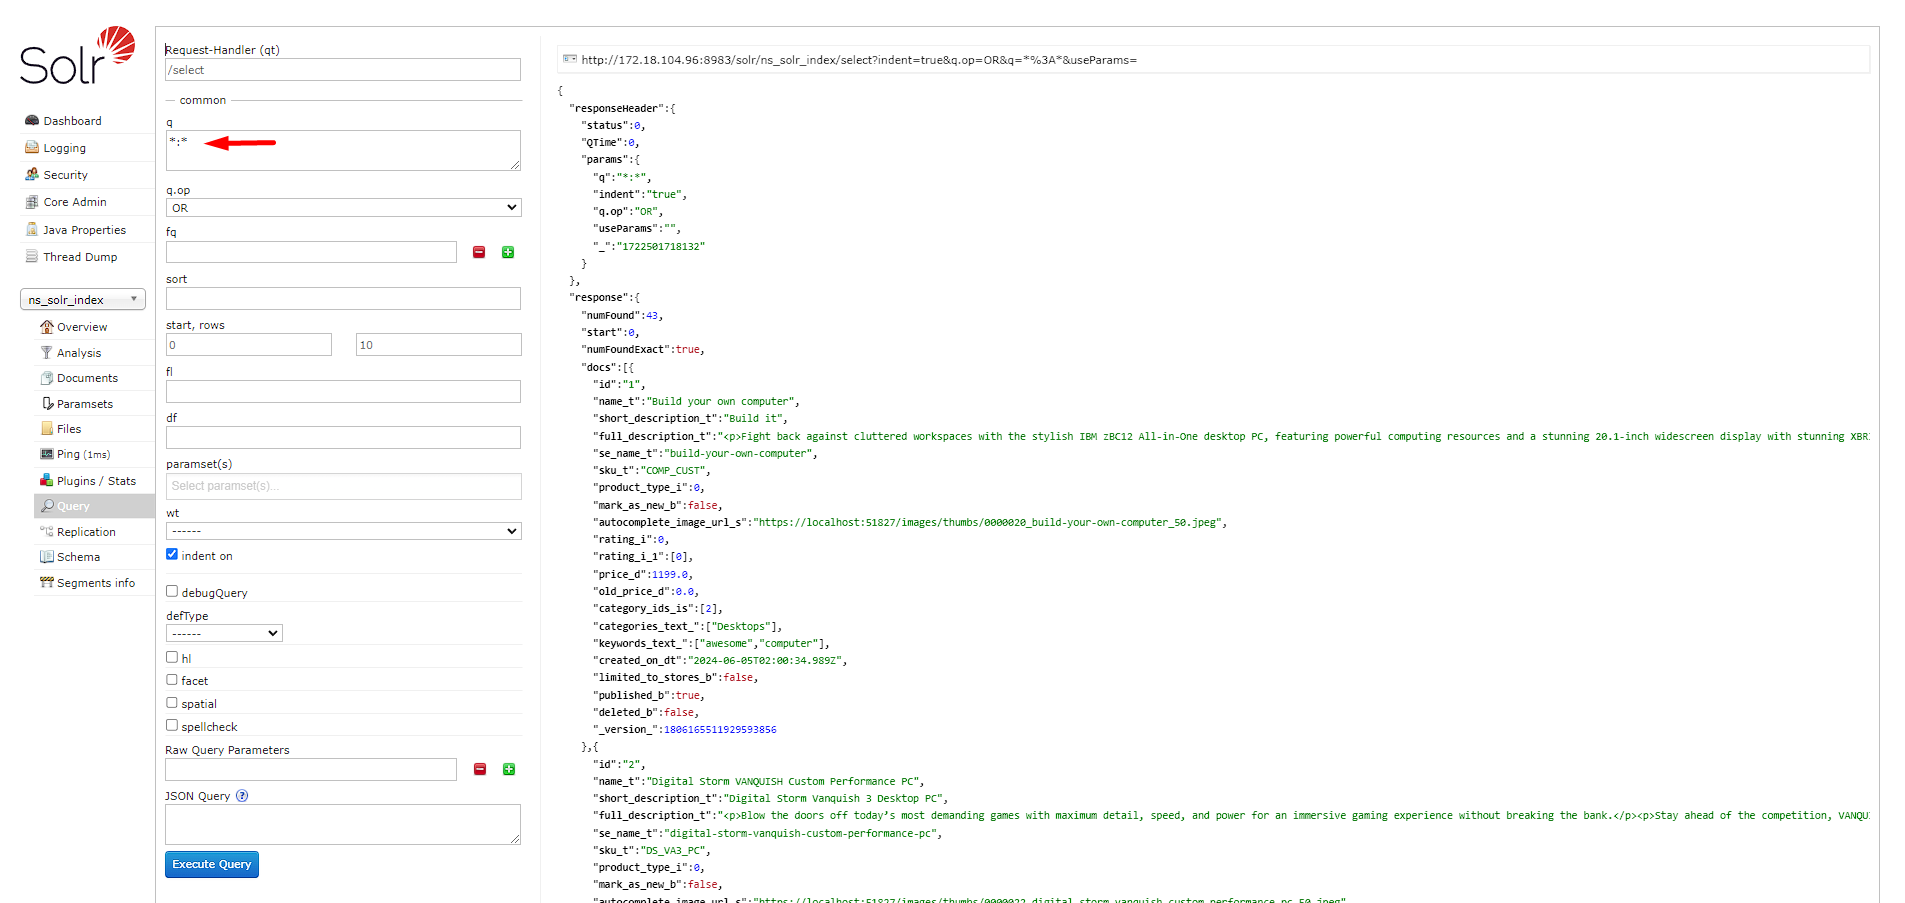Open Java Properties link
Screen dimensions: 1905x903
84,230
